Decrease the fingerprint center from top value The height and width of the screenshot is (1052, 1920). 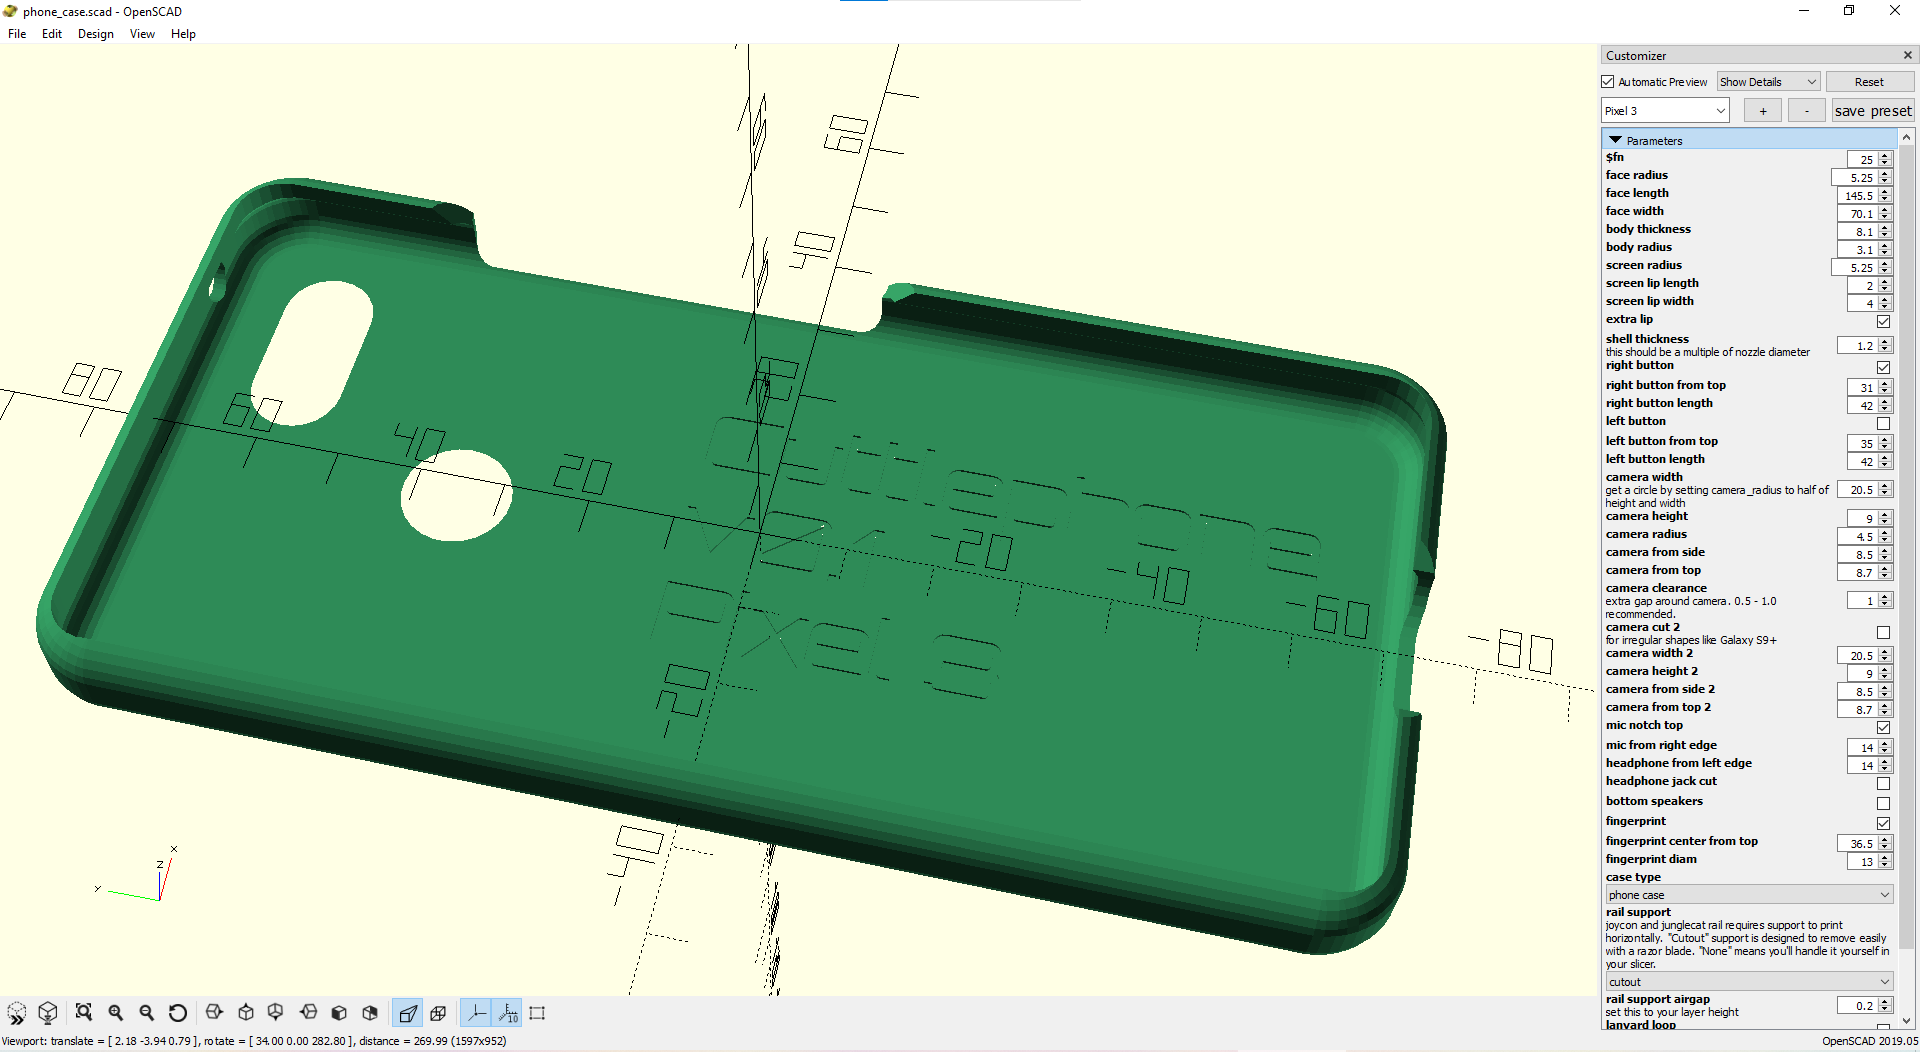pyautogui.click(x=1885, y=848)
